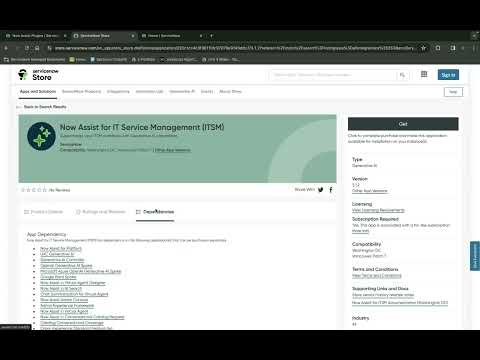
Task: Click the Help button below Sign In
Action: pyautogui.click(x=453, y=92)
